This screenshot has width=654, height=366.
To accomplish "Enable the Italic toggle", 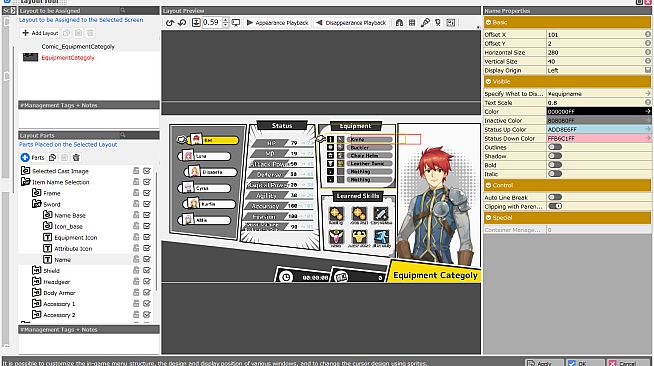I will (555, 174).
